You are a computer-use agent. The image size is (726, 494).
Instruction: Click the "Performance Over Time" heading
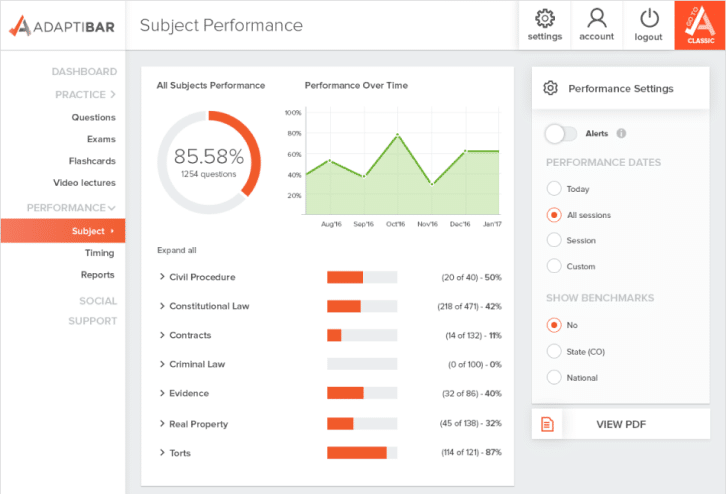[x=356, y=85]
